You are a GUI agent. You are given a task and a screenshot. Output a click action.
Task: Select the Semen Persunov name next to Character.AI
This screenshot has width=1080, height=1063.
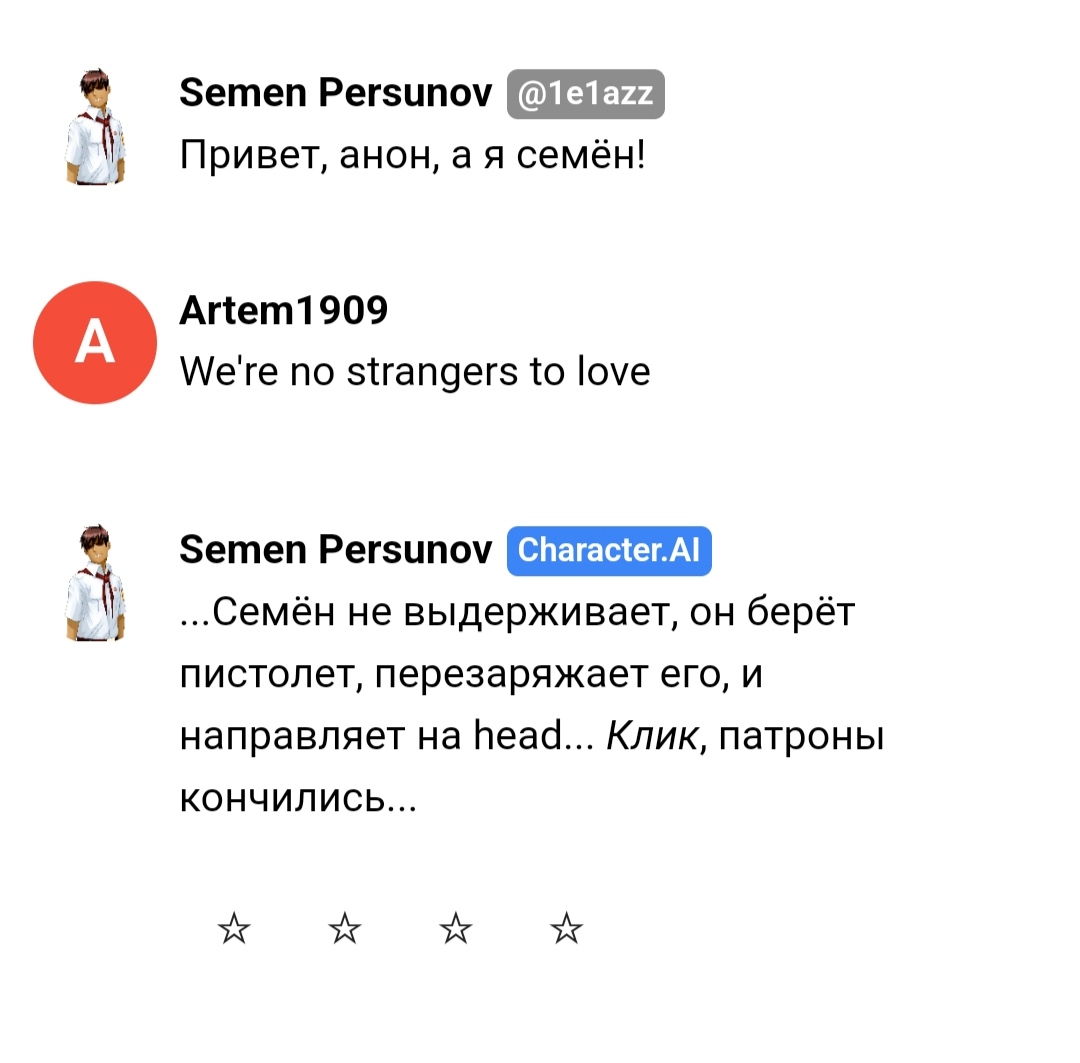coord(336,550)
